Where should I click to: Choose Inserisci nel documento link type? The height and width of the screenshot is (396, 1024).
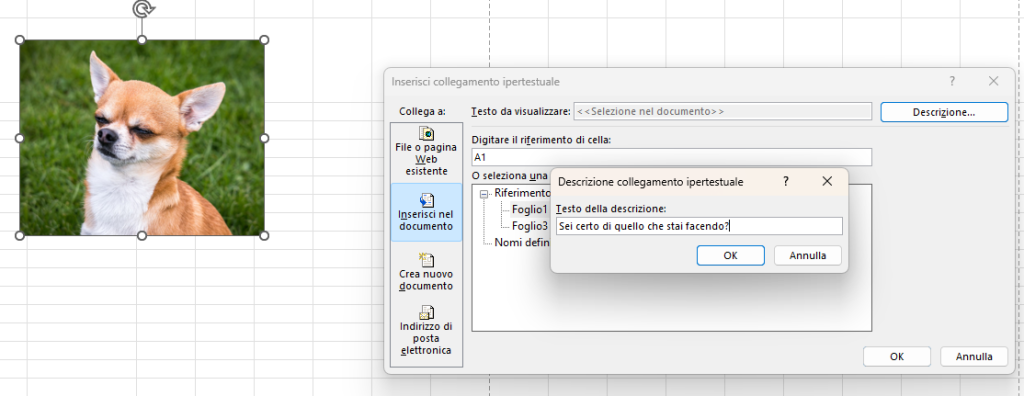tap(426, 212)
